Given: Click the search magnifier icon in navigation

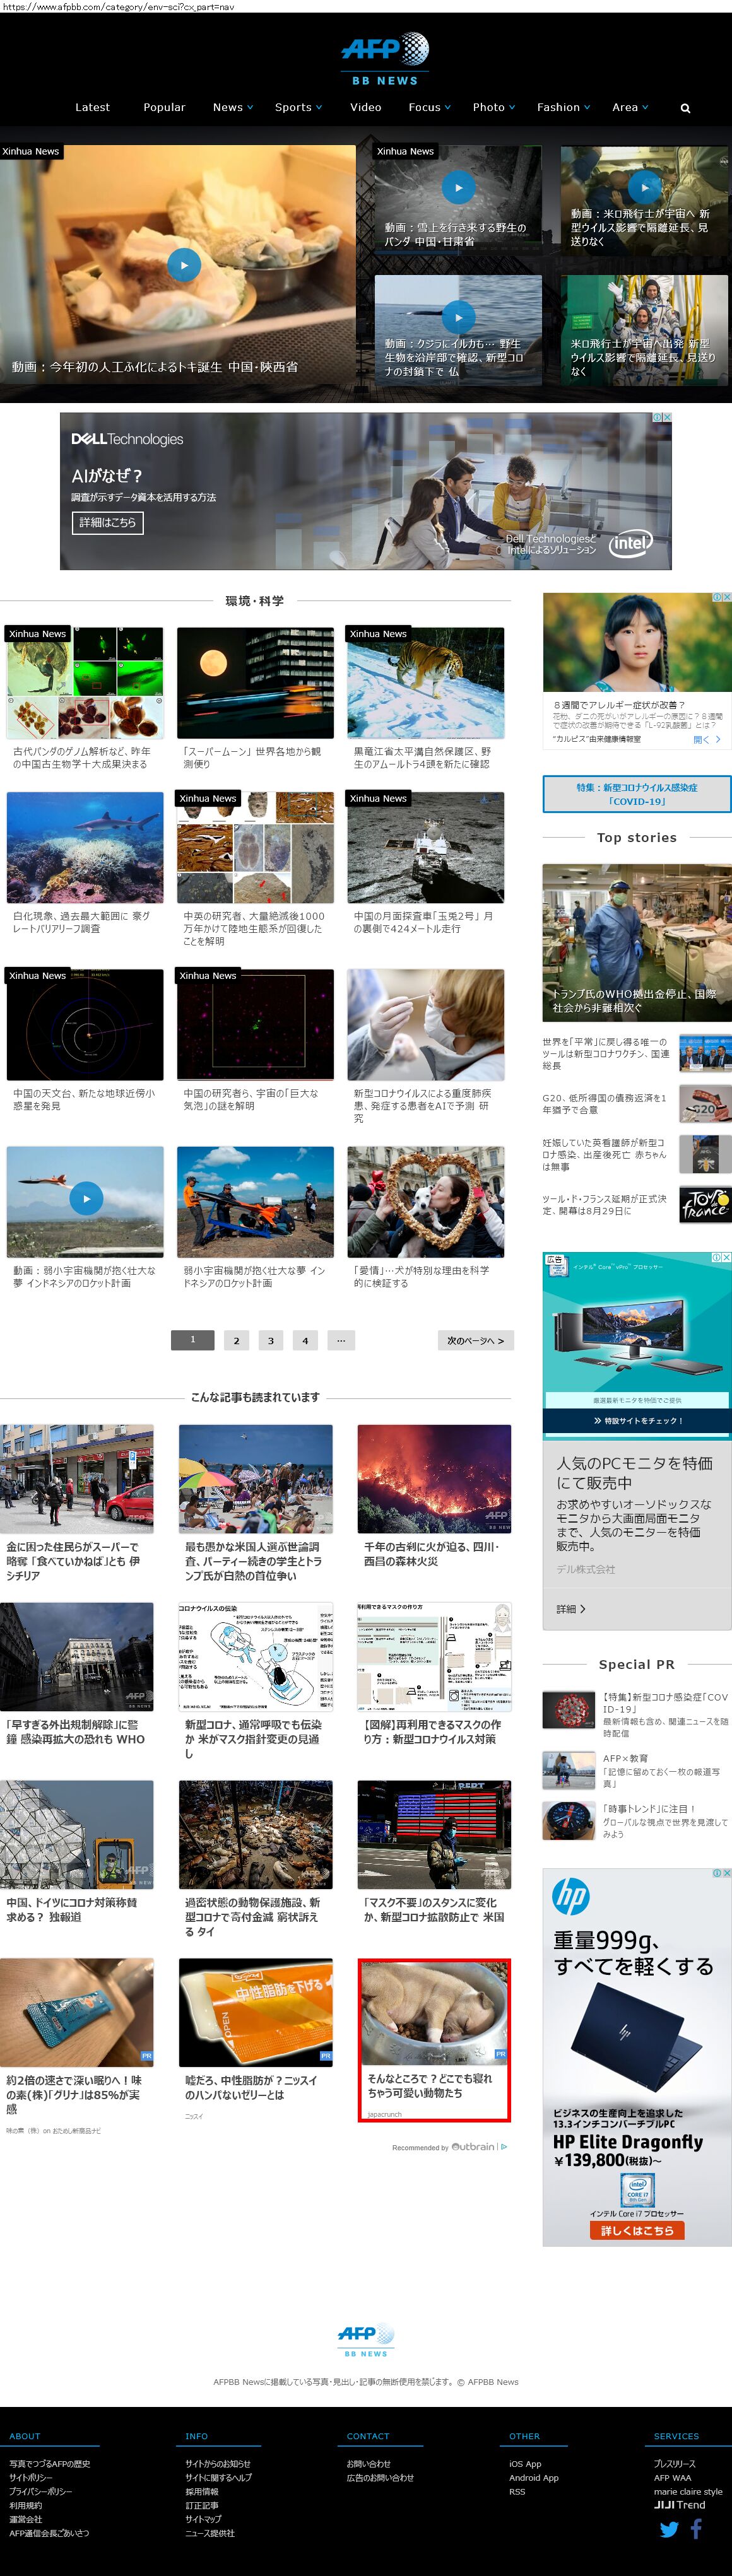Looking at the screenshot, I should point(685,108).
